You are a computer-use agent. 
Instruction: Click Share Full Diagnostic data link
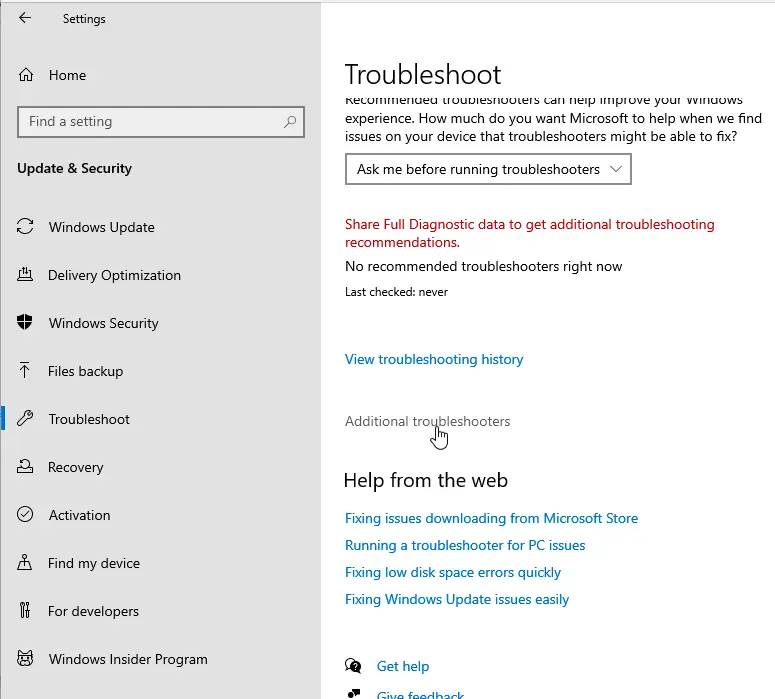pos(529,233)
